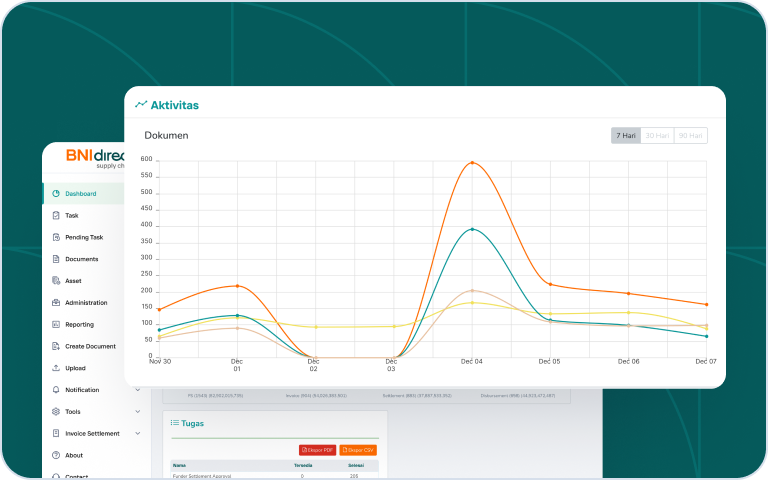Image resolution: width=768 pixels, height=480 pixels.
Task: Click the Reporting chart icon
Action: coord(56,325)
